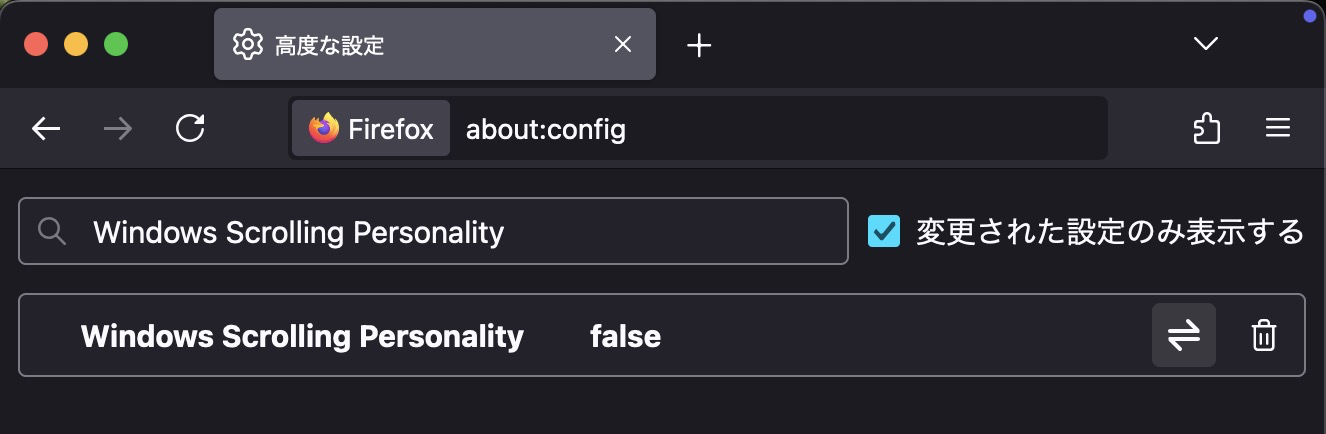Maximize the window using the green button
The width and height of the screenshot is (1326, 434).
[116, 44]
